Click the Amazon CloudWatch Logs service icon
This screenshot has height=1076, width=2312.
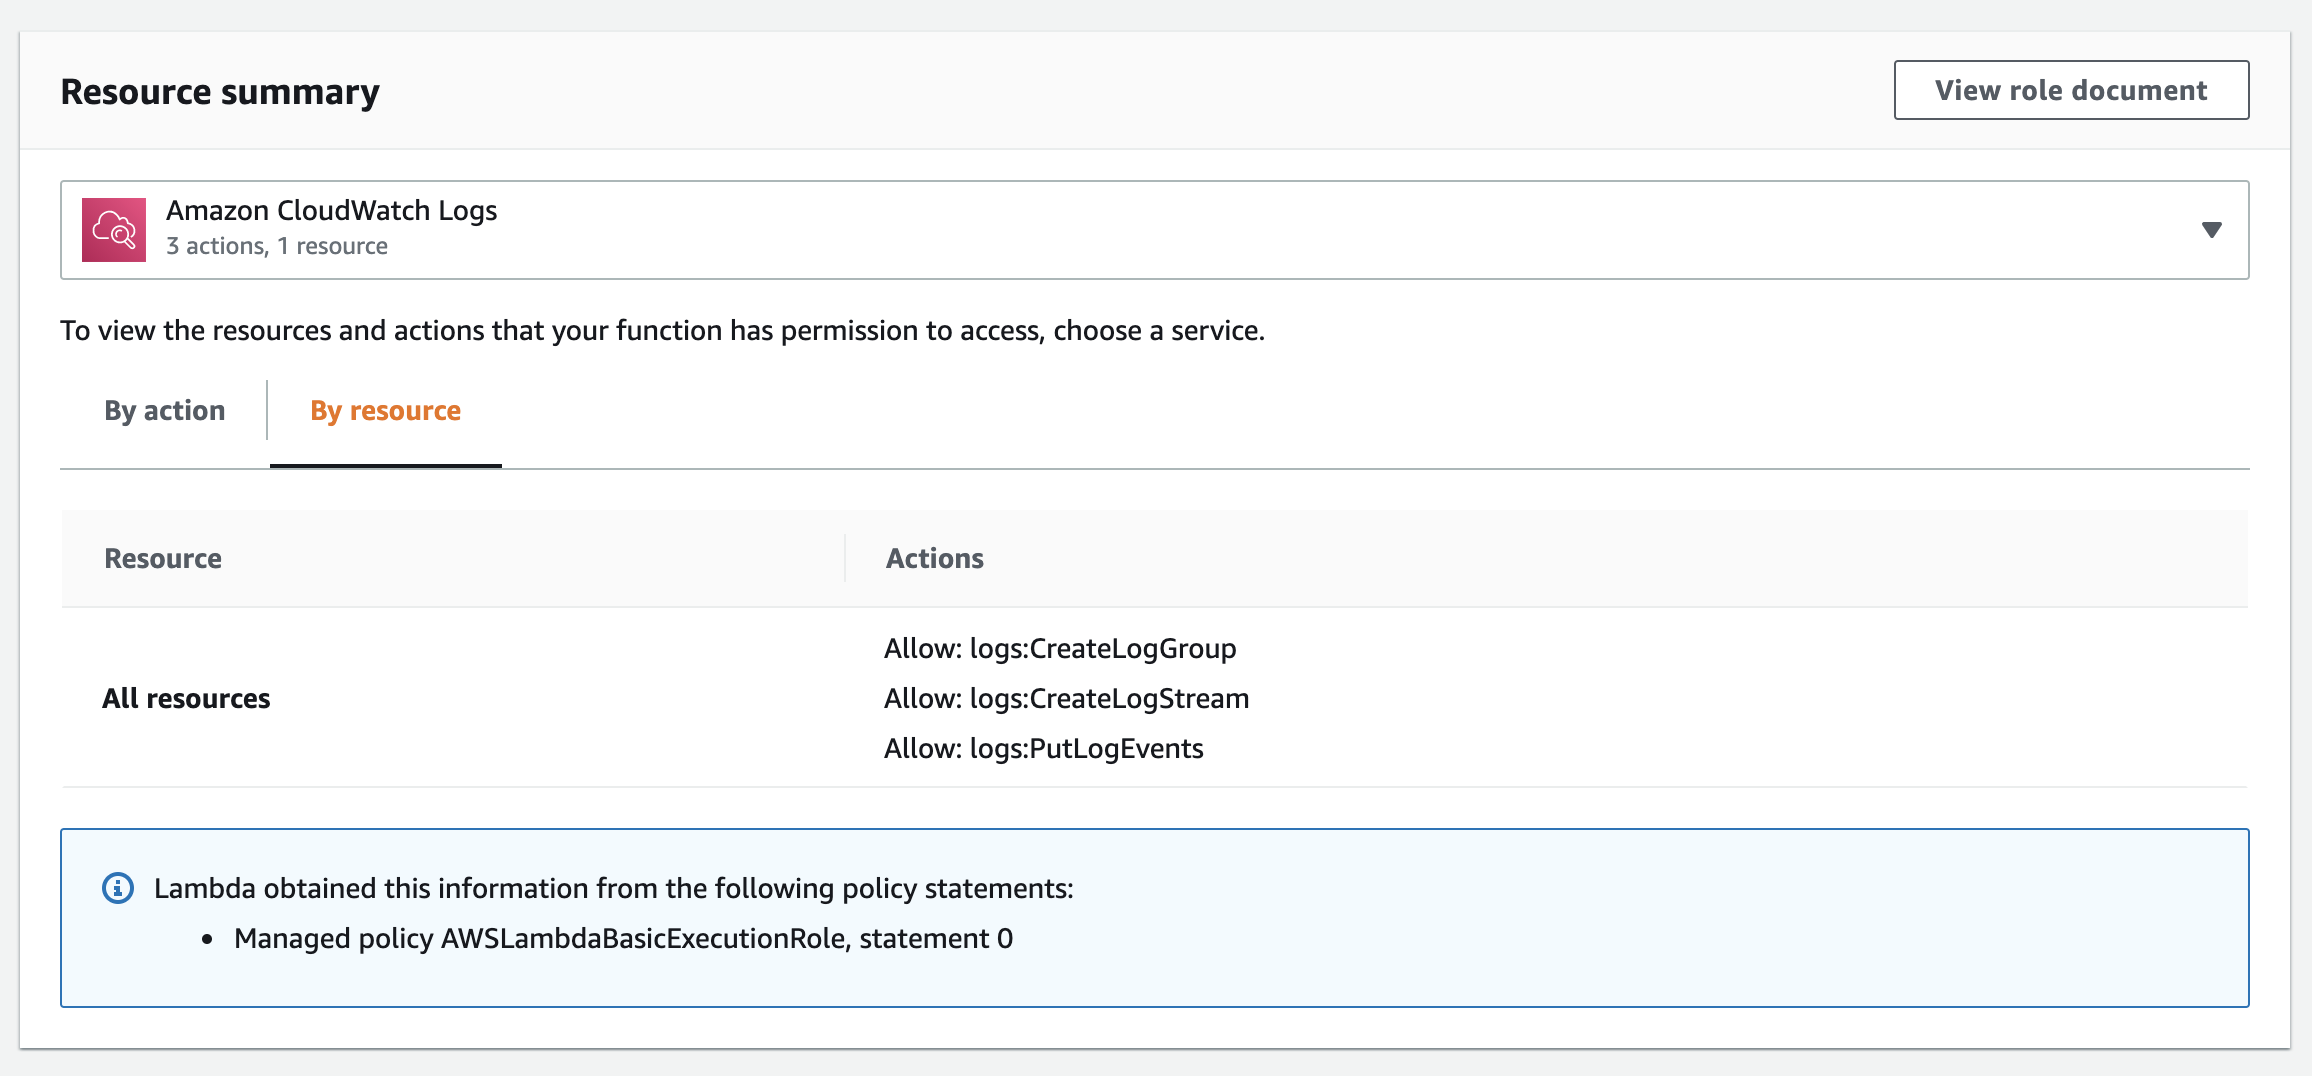click(x=114, y=230)
